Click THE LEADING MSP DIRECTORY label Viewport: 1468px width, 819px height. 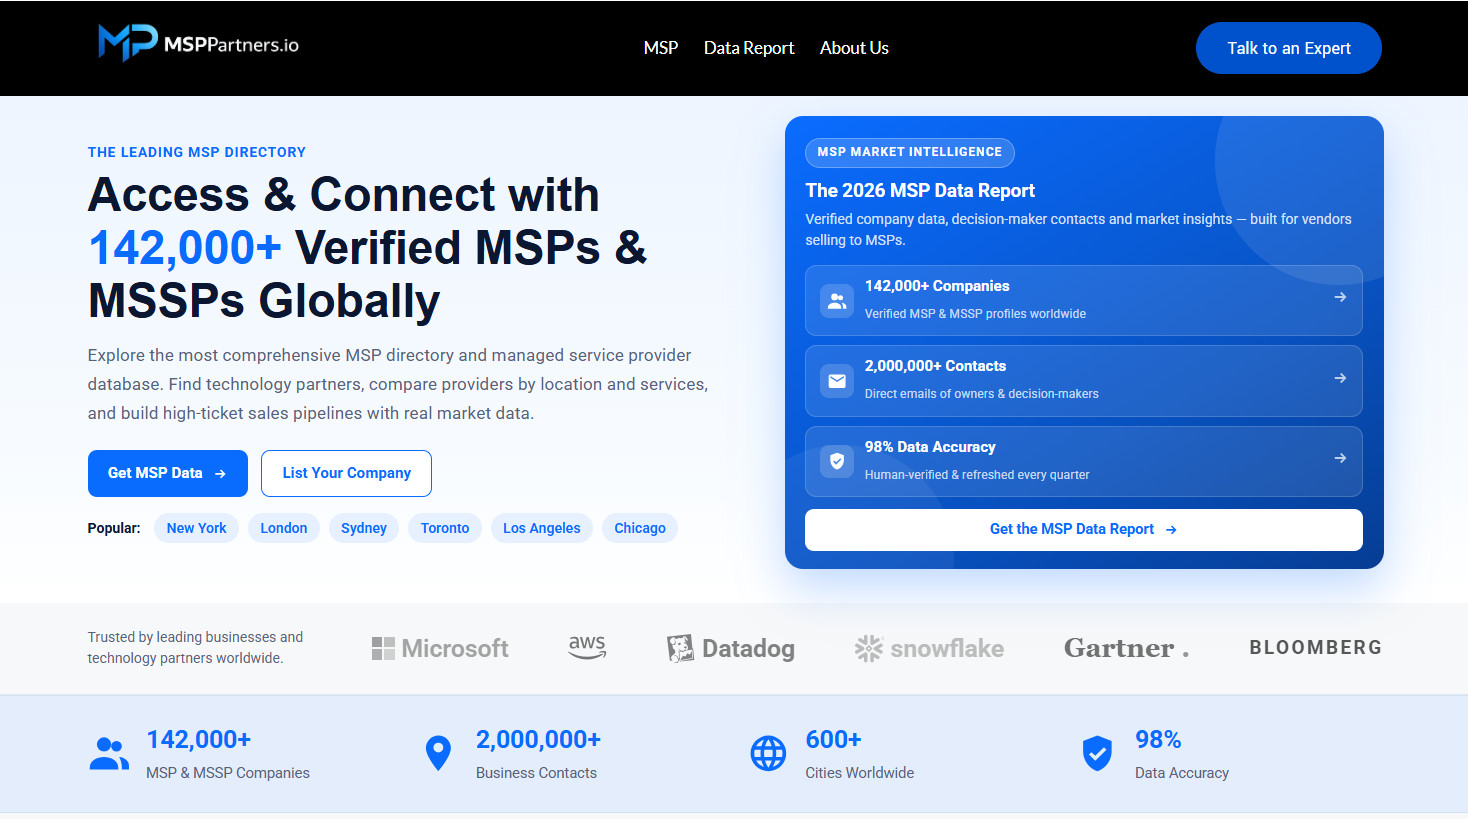point(197,152)
